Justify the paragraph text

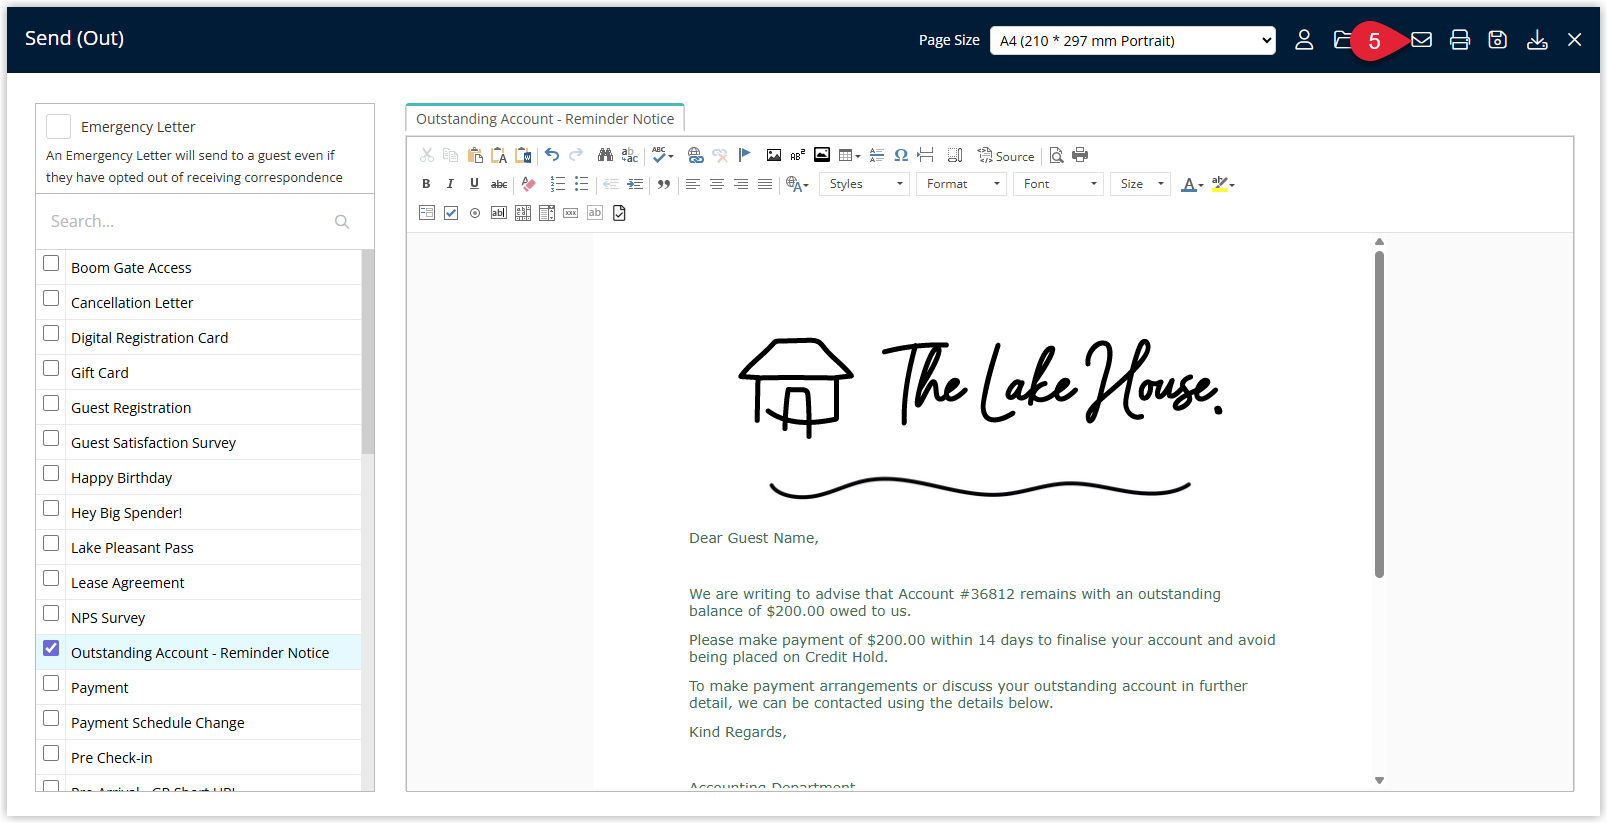tap(765, 184)
